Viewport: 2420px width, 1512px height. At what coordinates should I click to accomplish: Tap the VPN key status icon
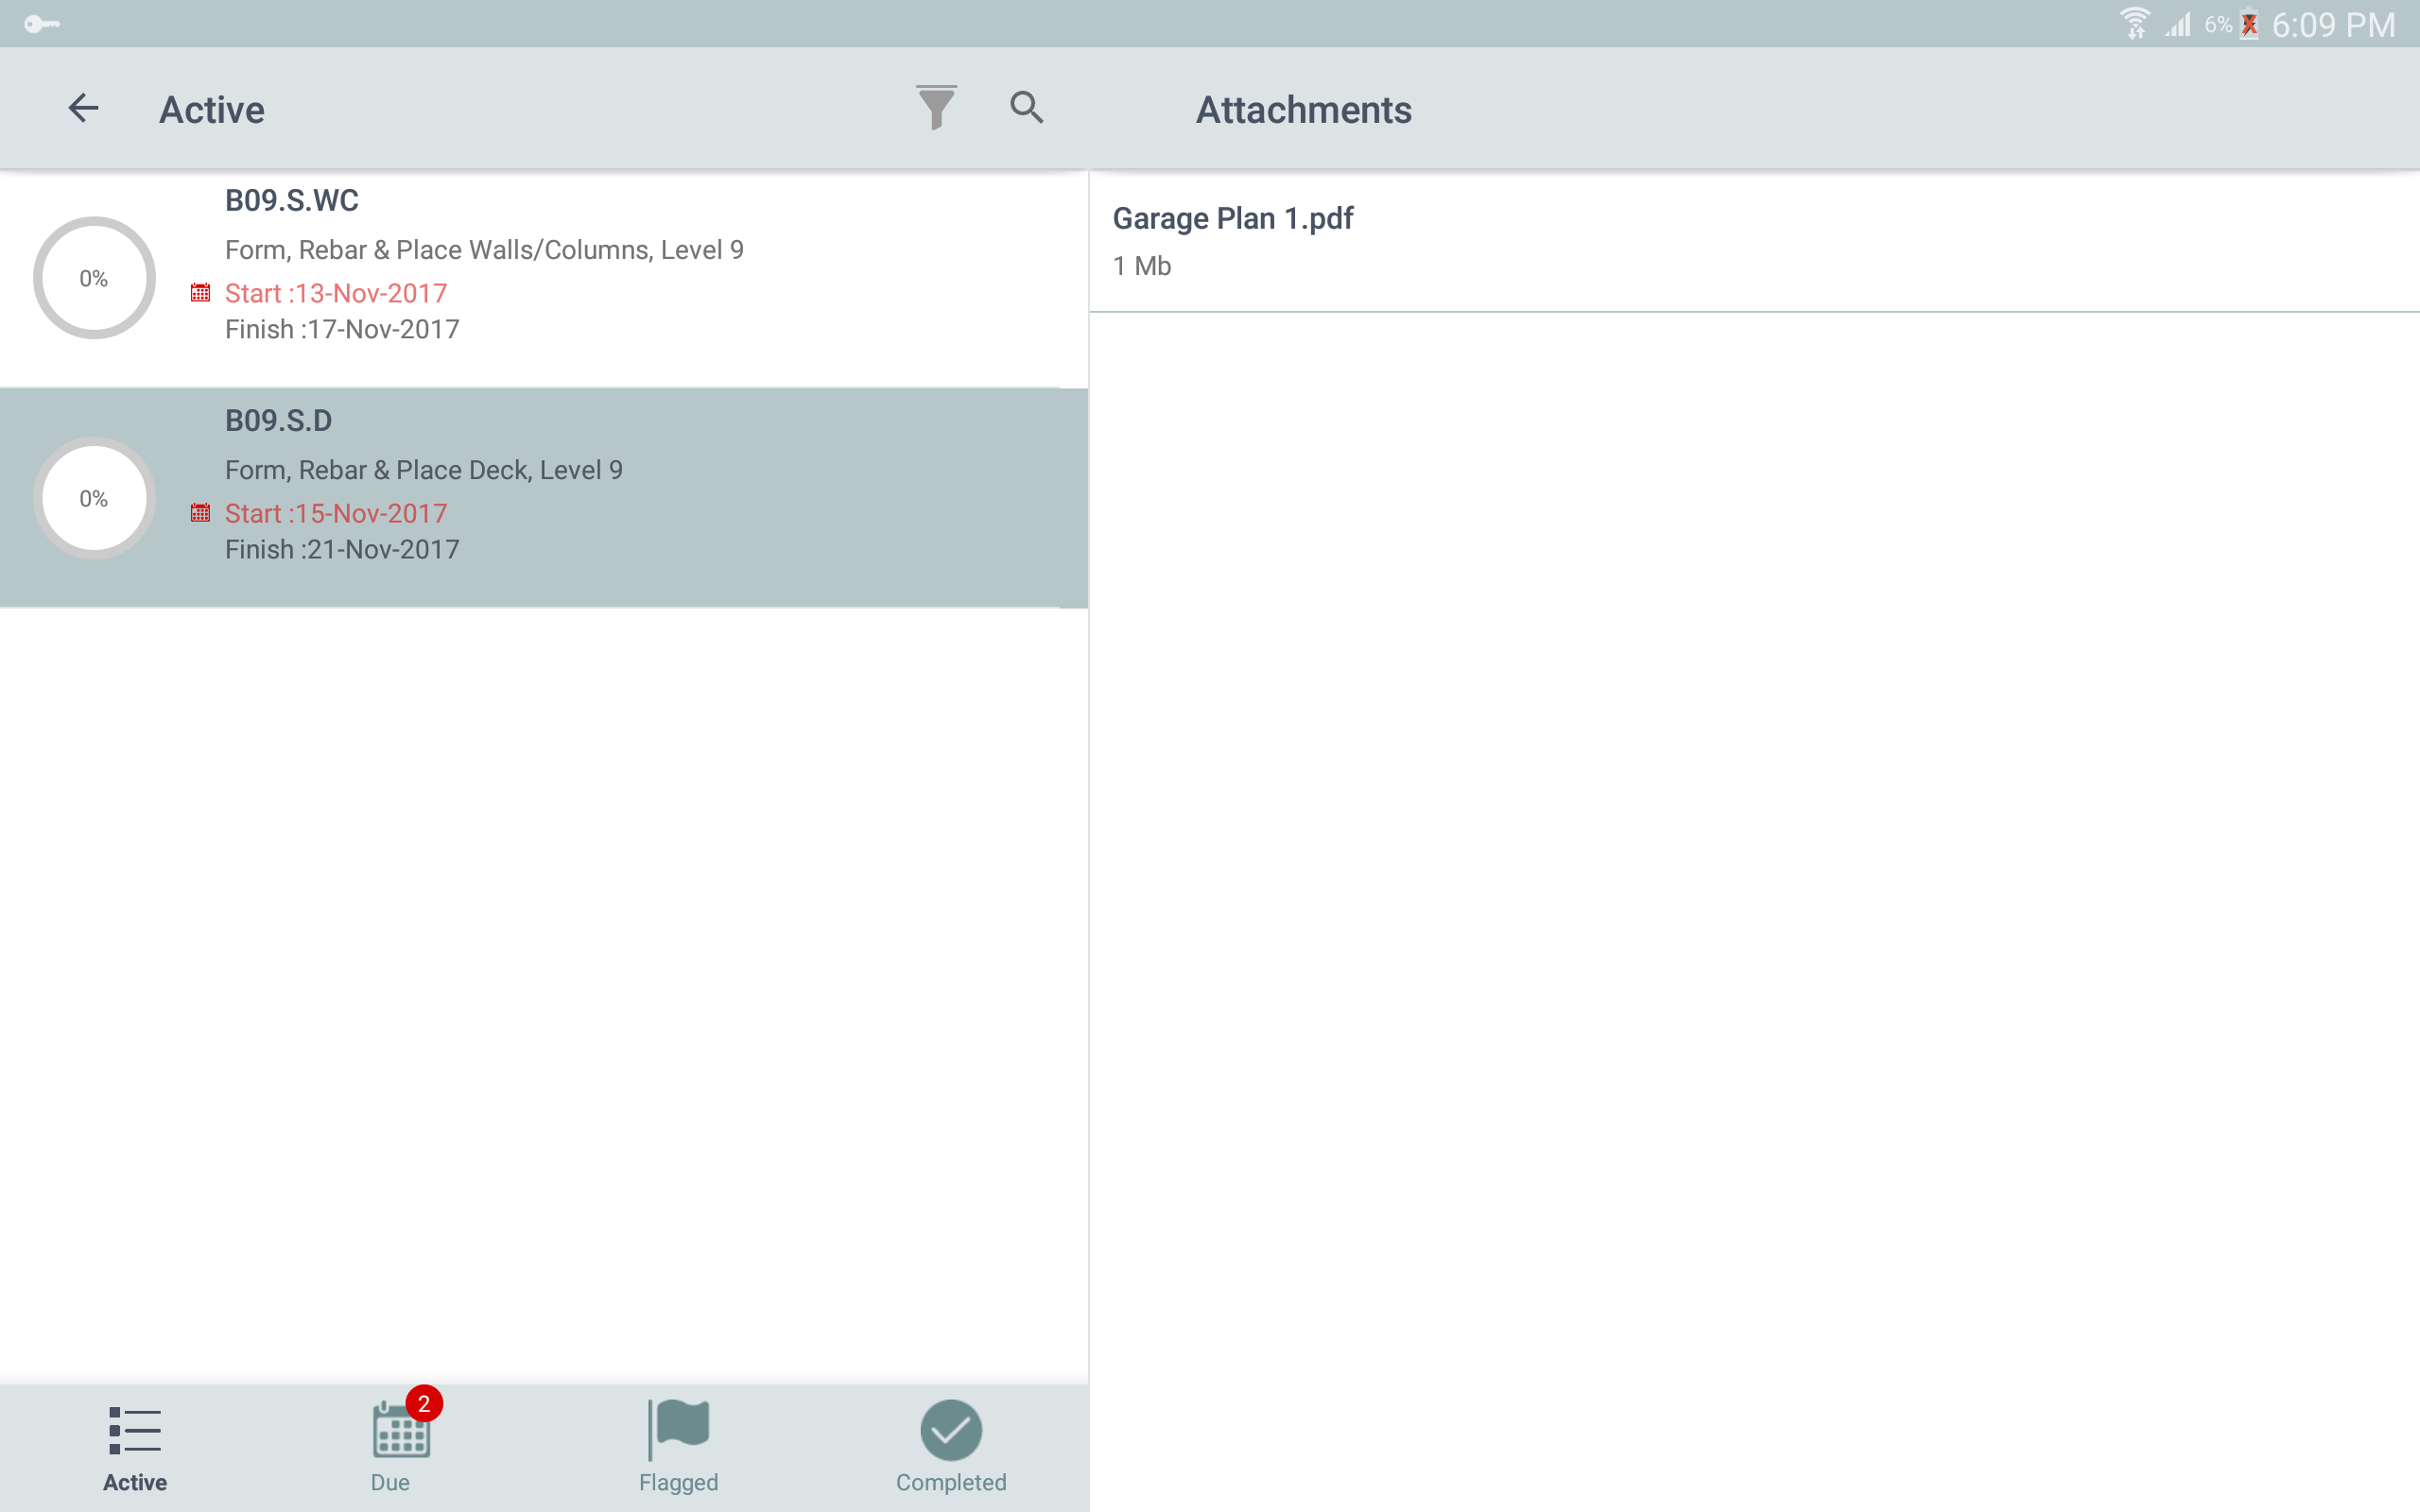42,24
